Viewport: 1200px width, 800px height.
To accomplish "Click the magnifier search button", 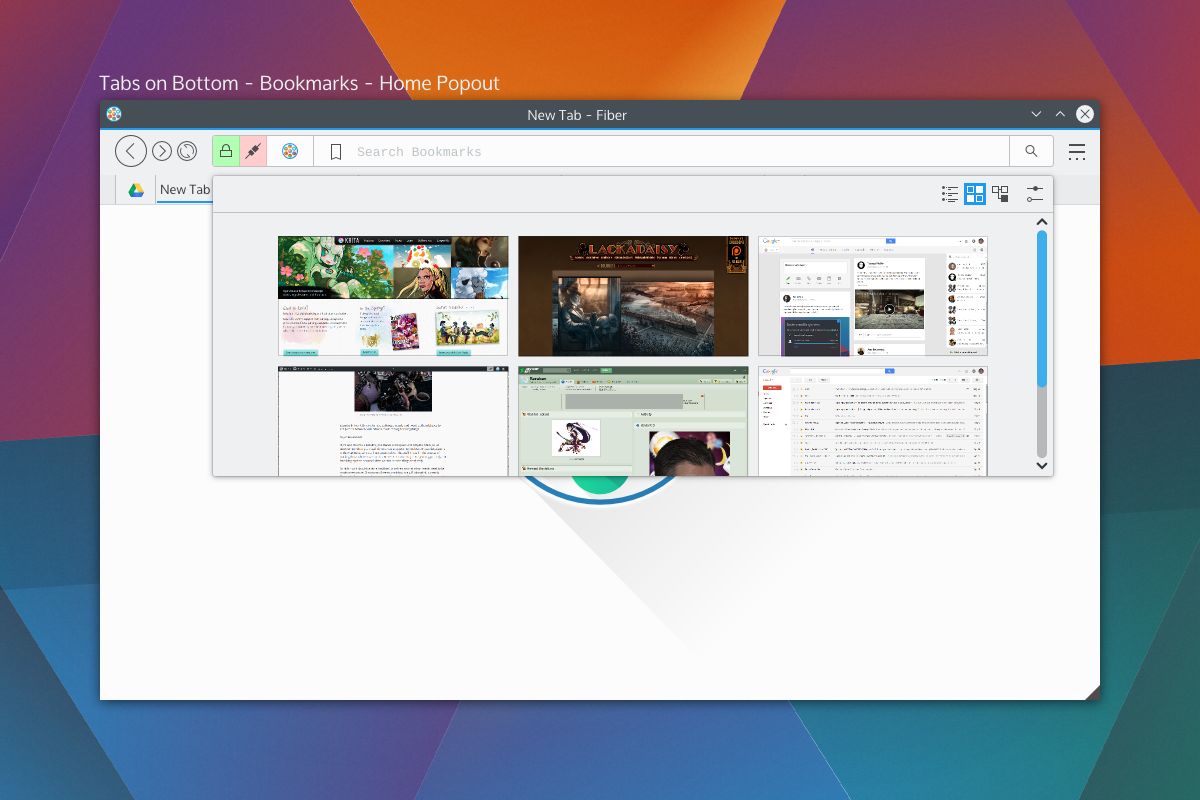I will (1031, 151).
